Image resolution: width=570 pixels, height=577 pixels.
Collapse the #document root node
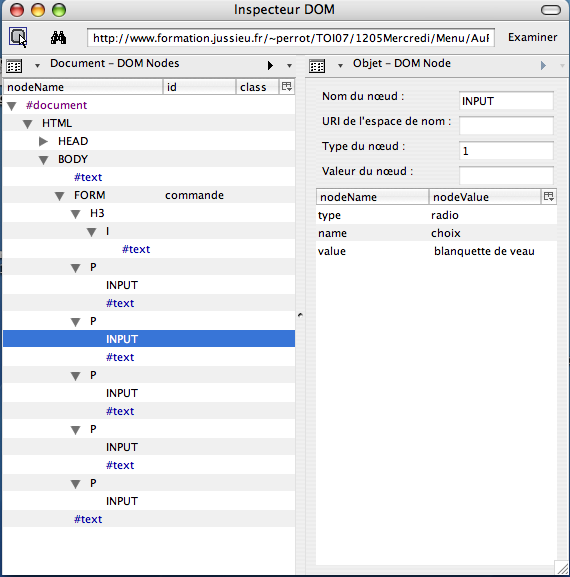(x=12, y=106)
